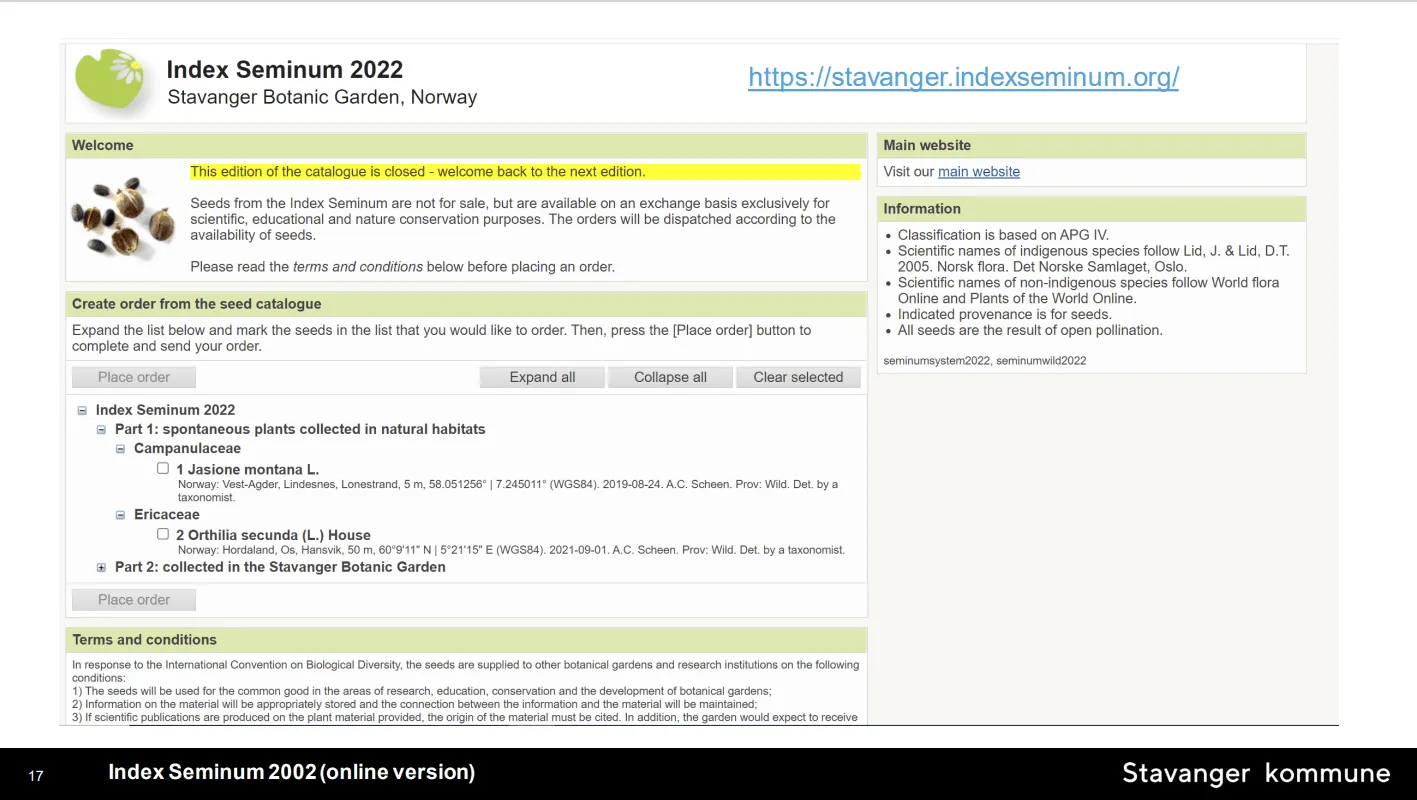Click the 'Stavanger kommune' footer logo text
Screen dimensions: 1417x800
(x=1256, y=773)
